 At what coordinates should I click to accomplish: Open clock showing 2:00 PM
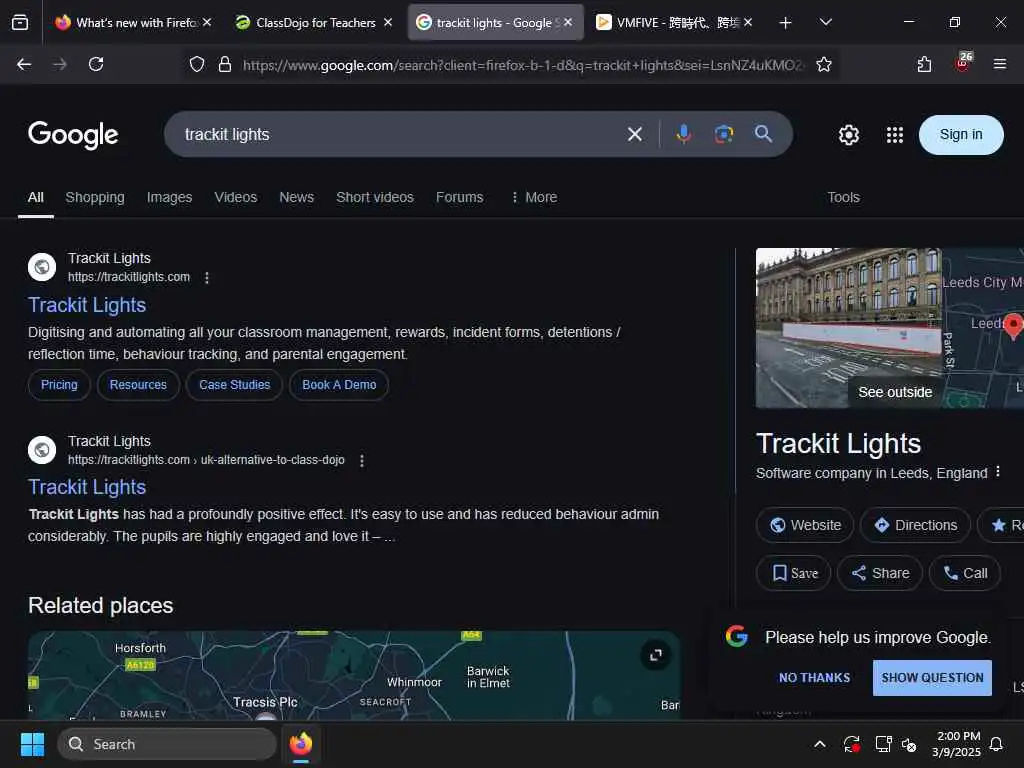point(957,744)
